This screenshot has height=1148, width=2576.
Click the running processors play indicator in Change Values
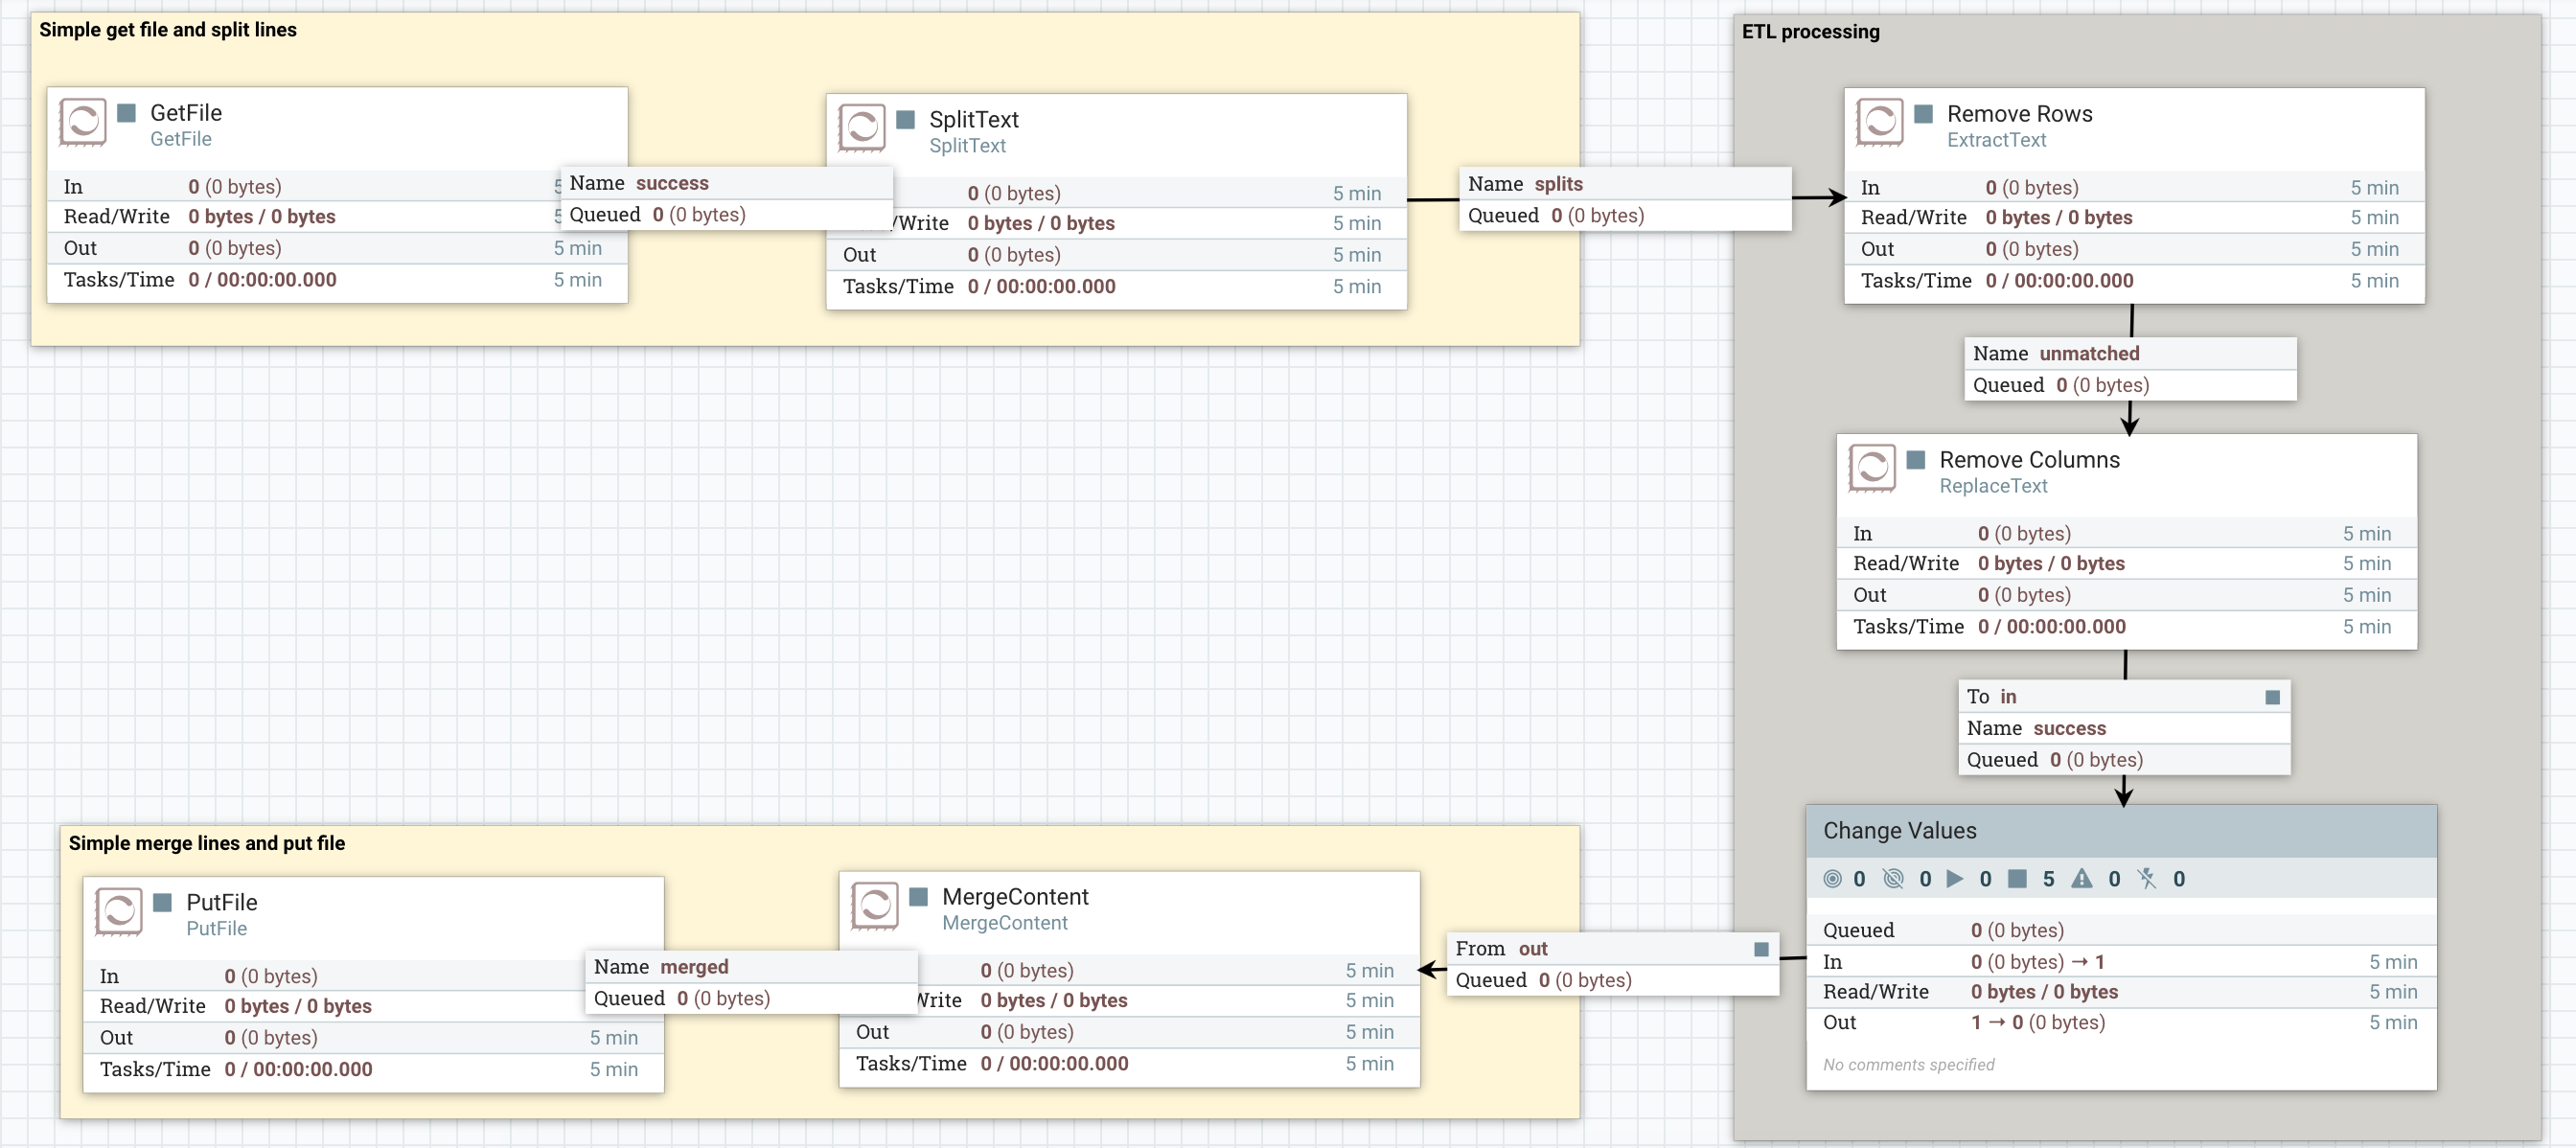(x=1955, y=879)
